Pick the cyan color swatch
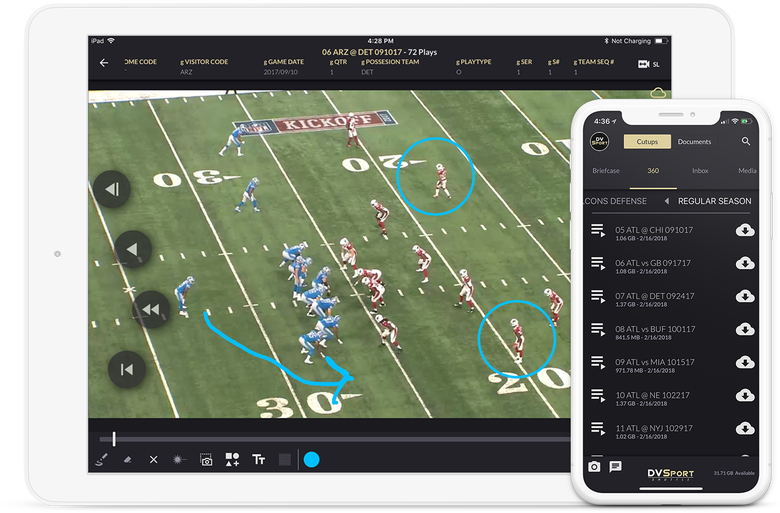Screen dimensions: 780x513 pos(311,459)
